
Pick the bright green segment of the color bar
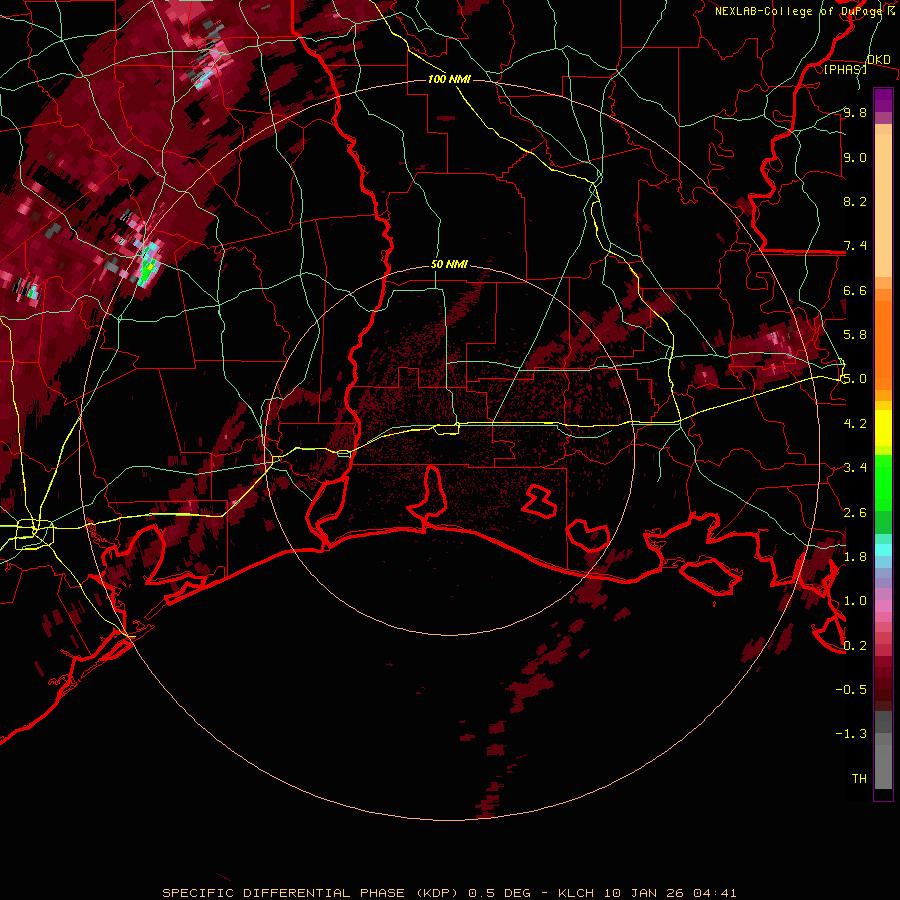[x=883, y=482]
